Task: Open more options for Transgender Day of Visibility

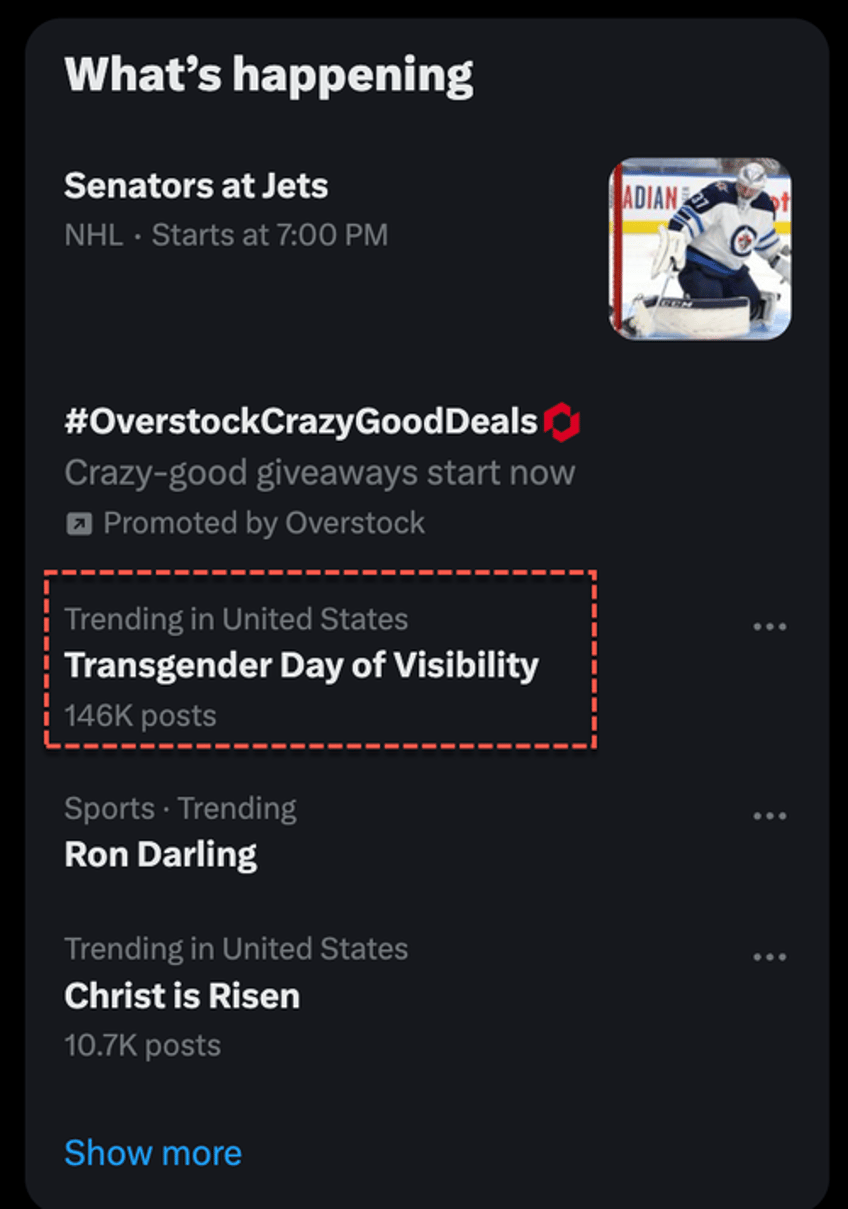Action: pos(769,627)
